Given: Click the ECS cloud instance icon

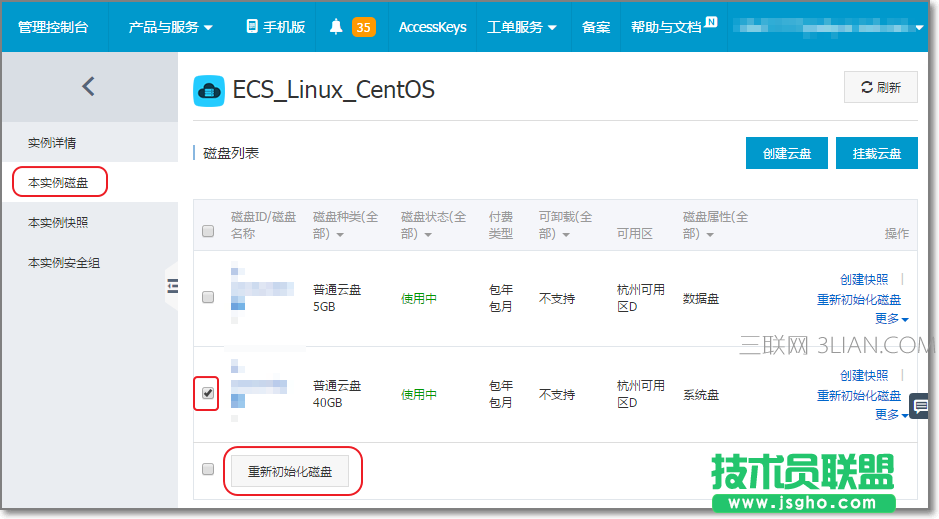Looking at the screenshot, I should (x=209, y=90).
